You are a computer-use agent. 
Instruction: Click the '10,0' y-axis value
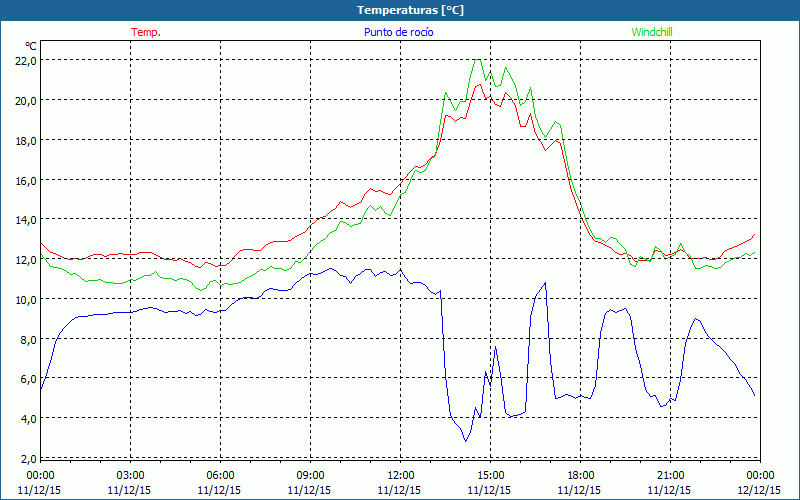(x=26, y=299)
